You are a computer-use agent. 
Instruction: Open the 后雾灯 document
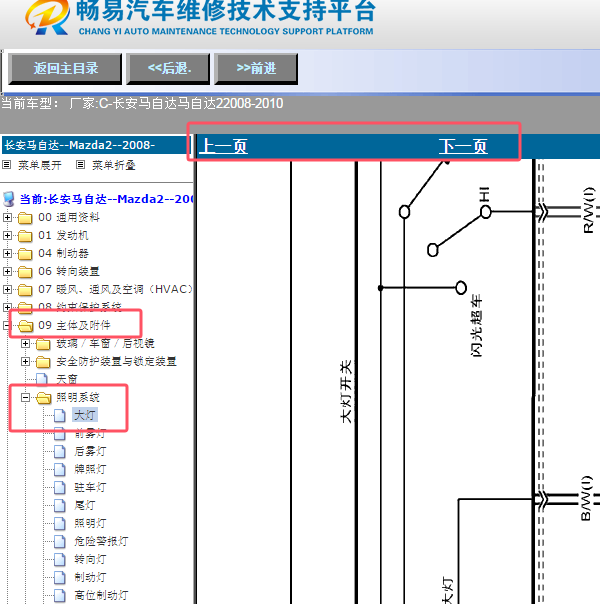pos(90,451)
